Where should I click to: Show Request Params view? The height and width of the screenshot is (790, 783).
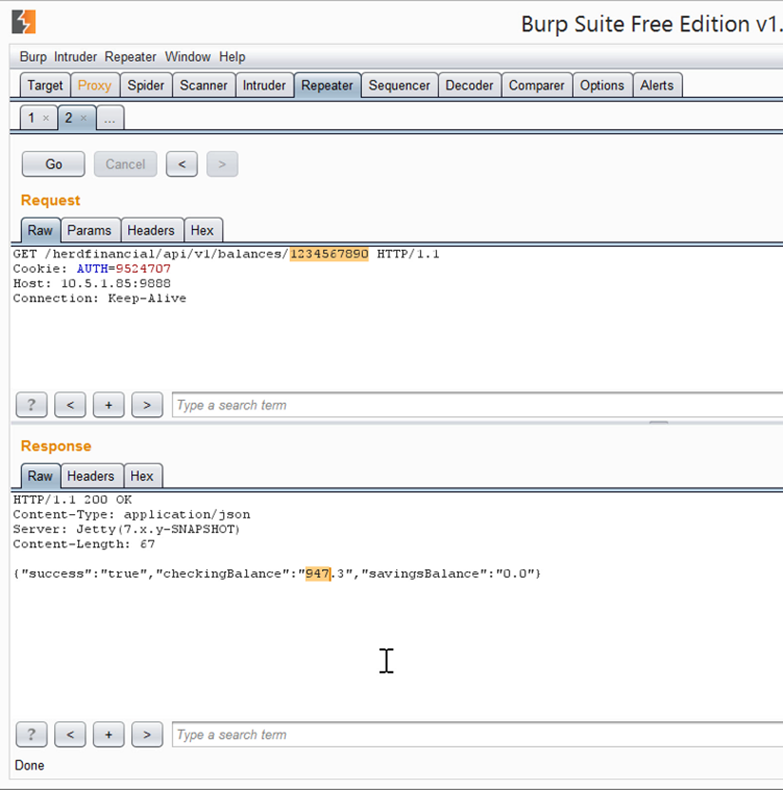pos(89,230)
